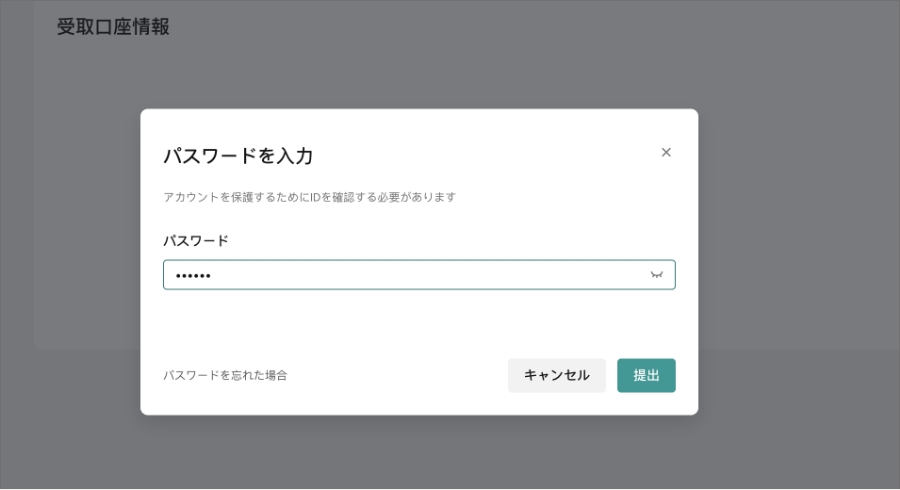Submit the password with 提出 button
Viewport: 900px width, 490px height.
pyautogui.click(x=646, y=375)
